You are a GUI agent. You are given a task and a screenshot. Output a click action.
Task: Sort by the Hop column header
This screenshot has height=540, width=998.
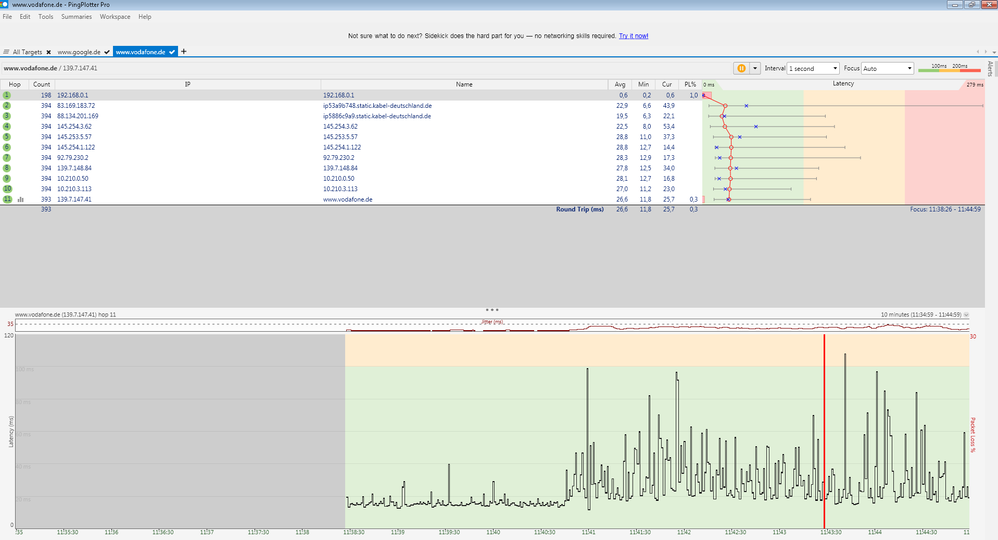[x=15, y=84]
